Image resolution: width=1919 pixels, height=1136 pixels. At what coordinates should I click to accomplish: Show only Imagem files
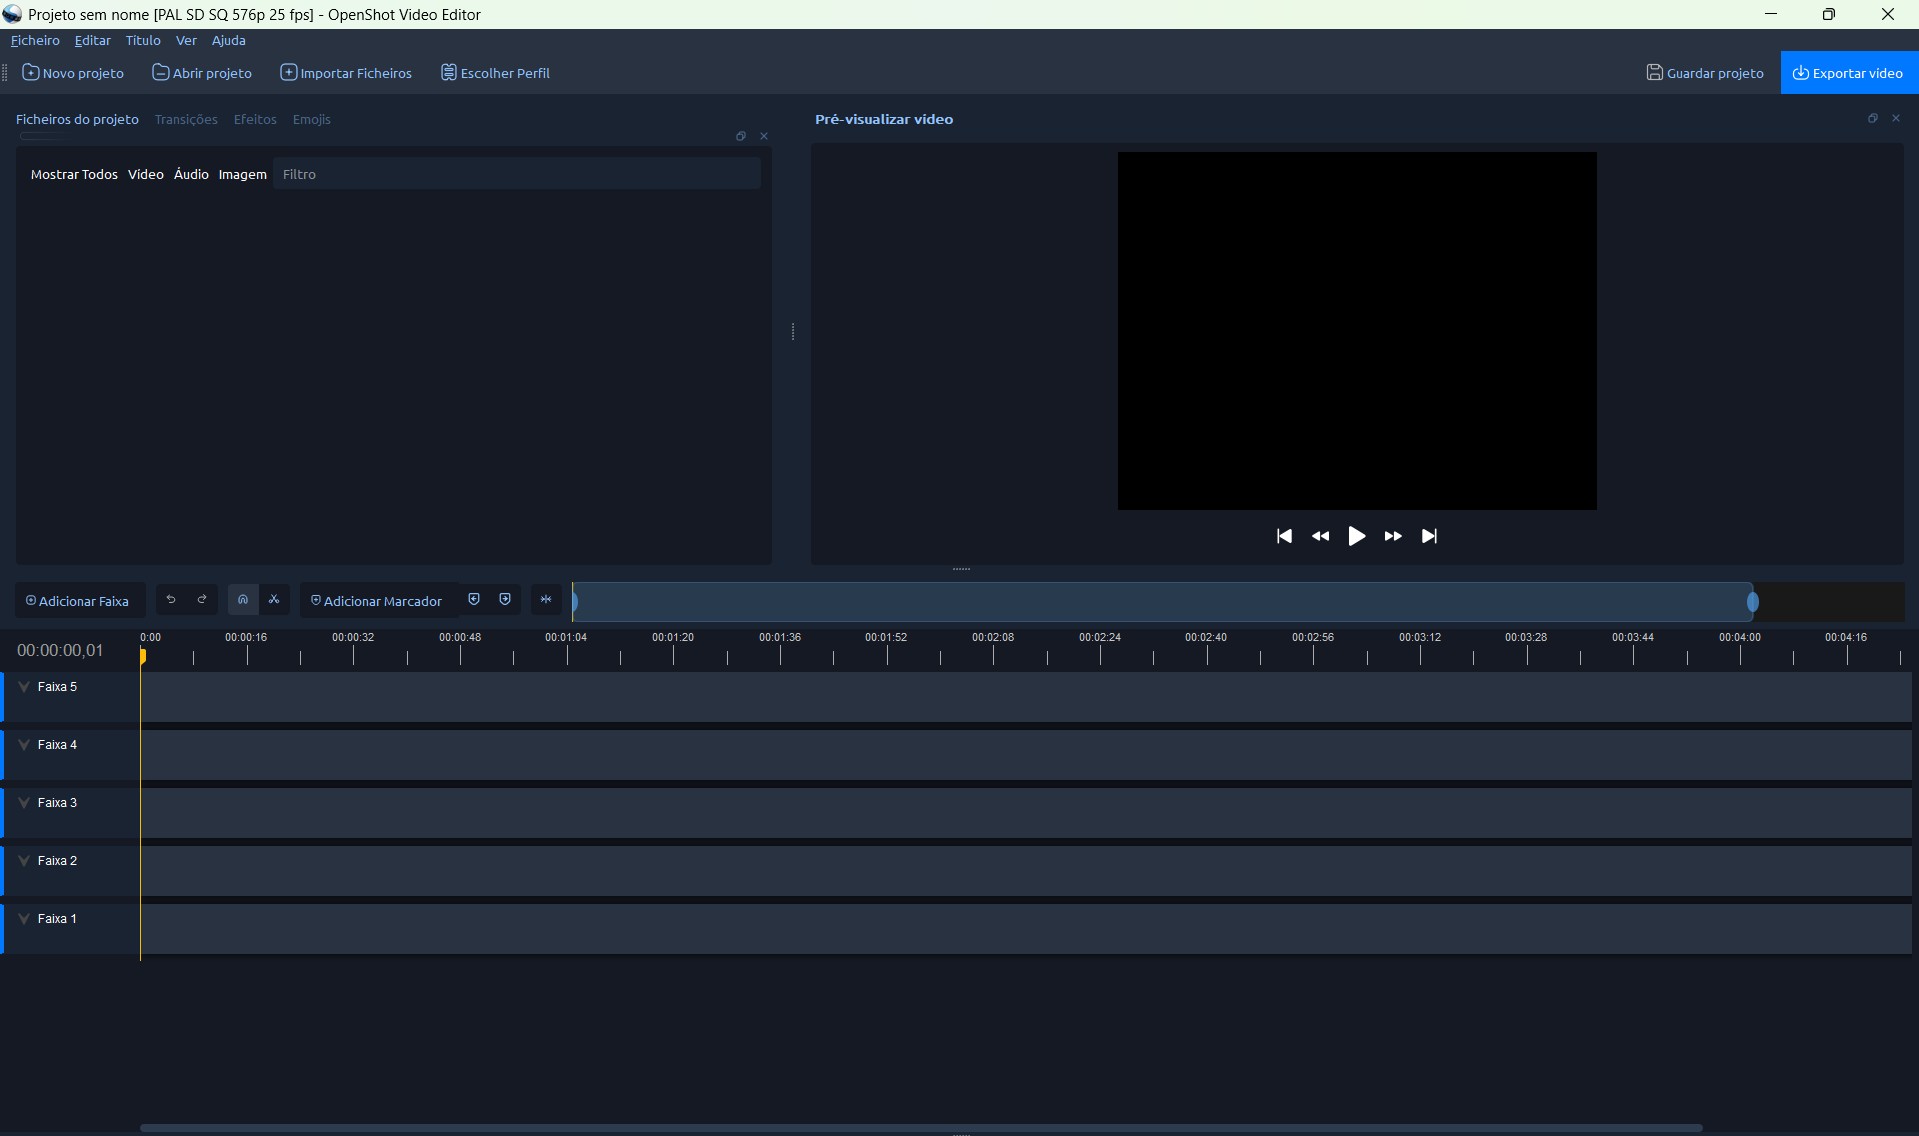pyautogui.click(x=243, y=174)
